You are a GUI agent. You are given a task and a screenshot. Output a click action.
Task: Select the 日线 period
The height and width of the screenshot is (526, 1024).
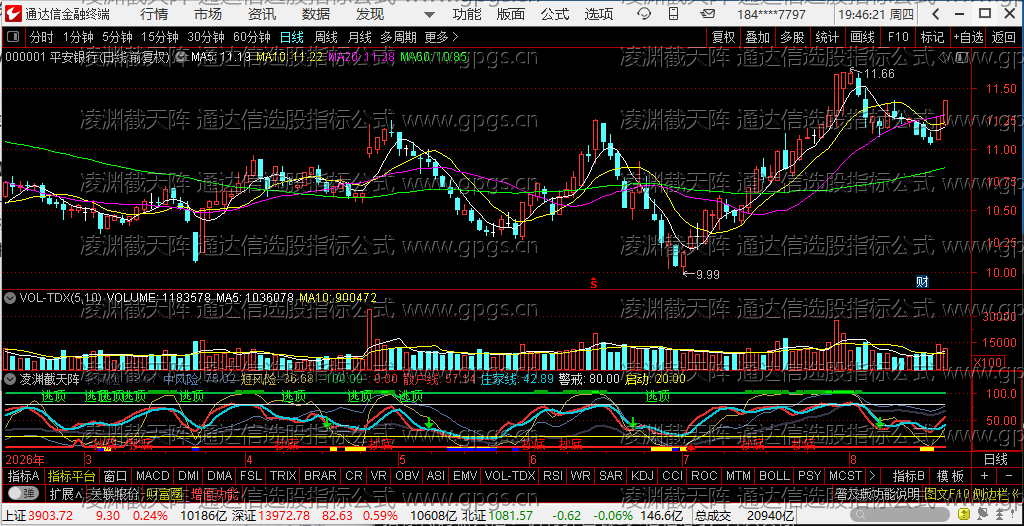(x=292, y=37)
